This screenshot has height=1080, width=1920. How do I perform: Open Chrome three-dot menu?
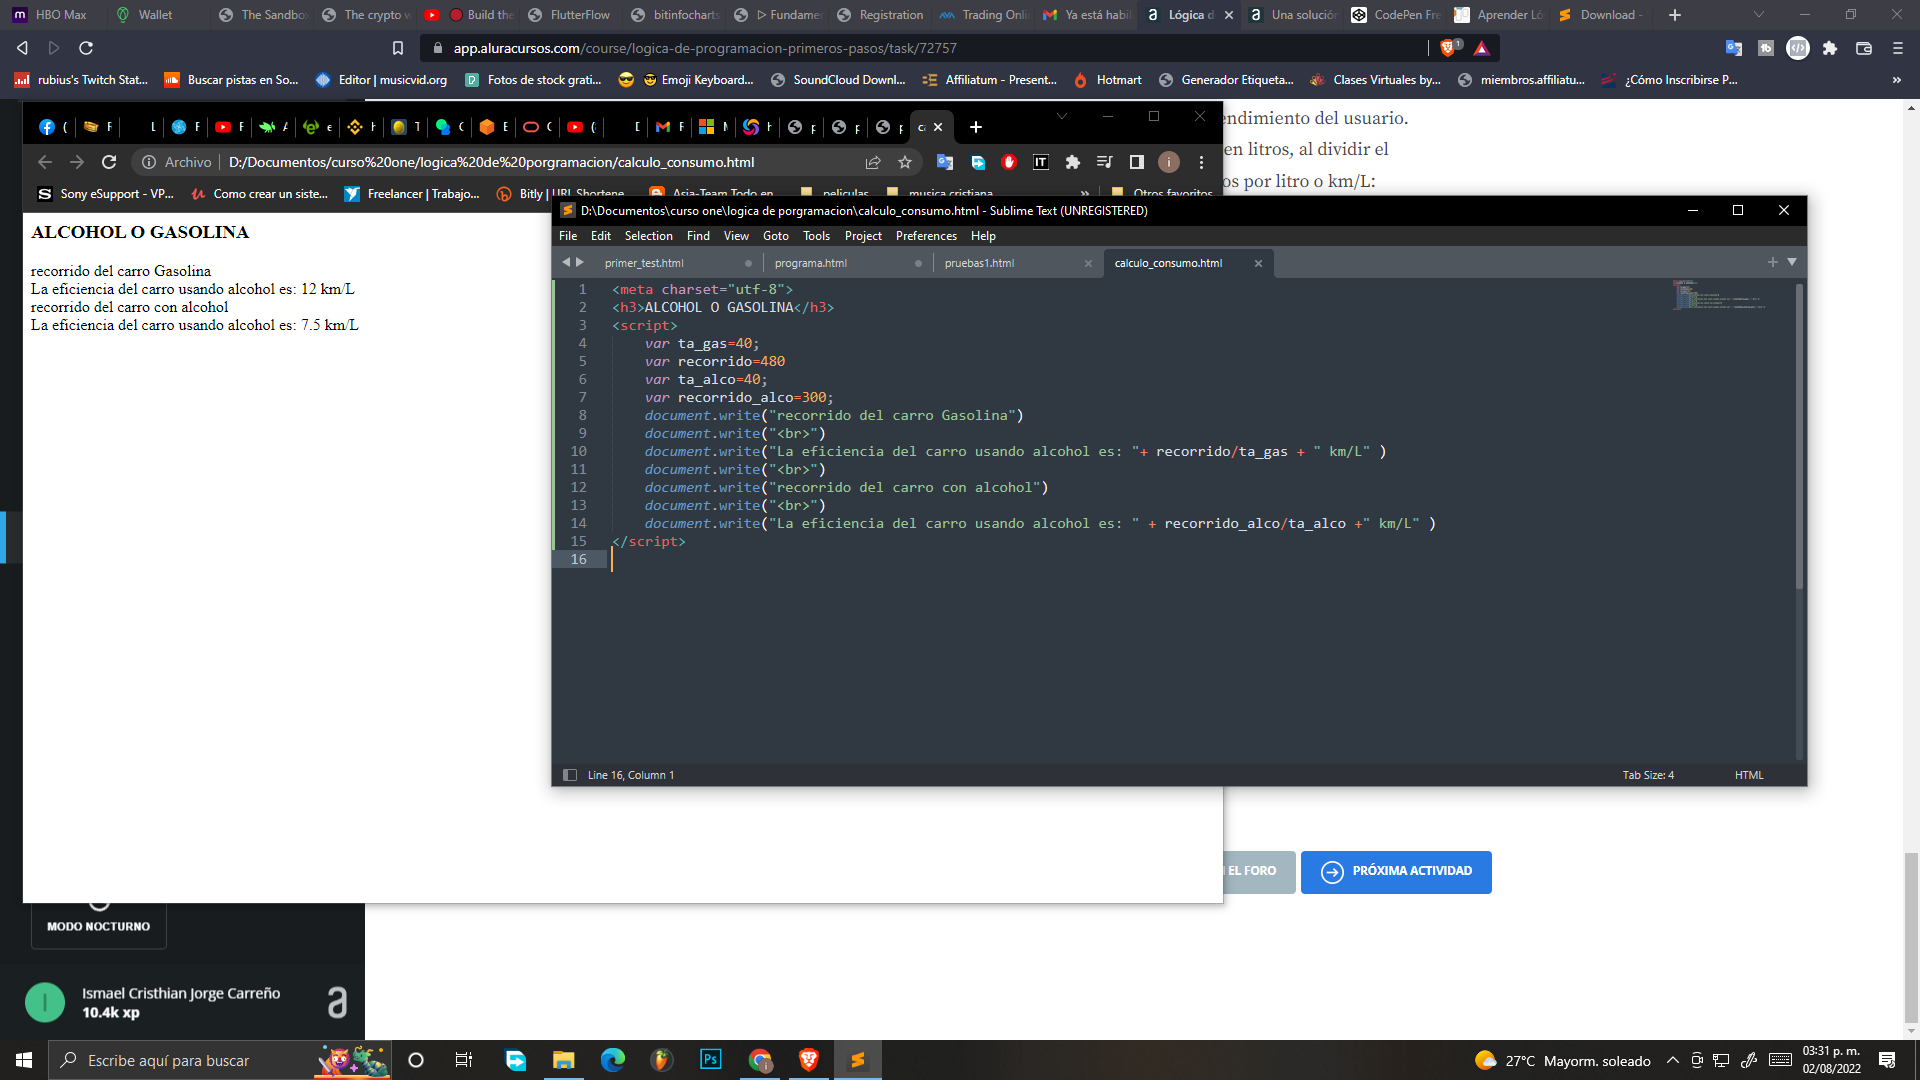pos(1201,162)
